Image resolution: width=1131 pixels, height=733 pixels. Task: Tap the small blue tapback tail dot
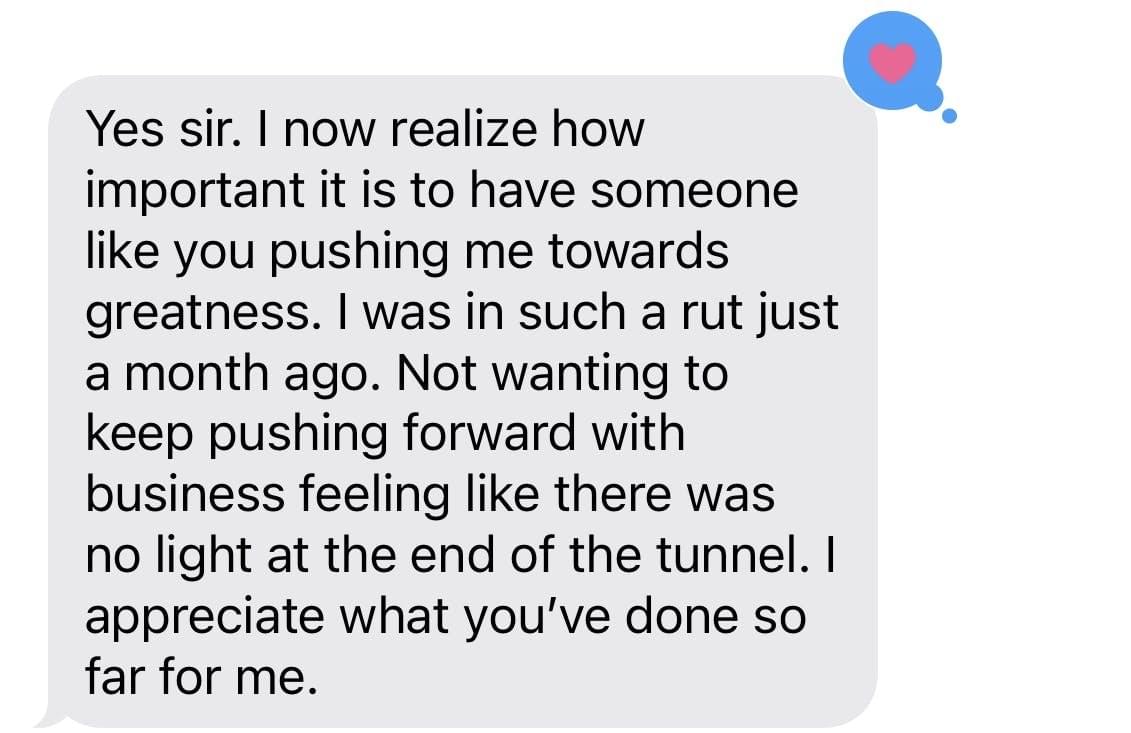pyautogui.click(x=949, y=115)
